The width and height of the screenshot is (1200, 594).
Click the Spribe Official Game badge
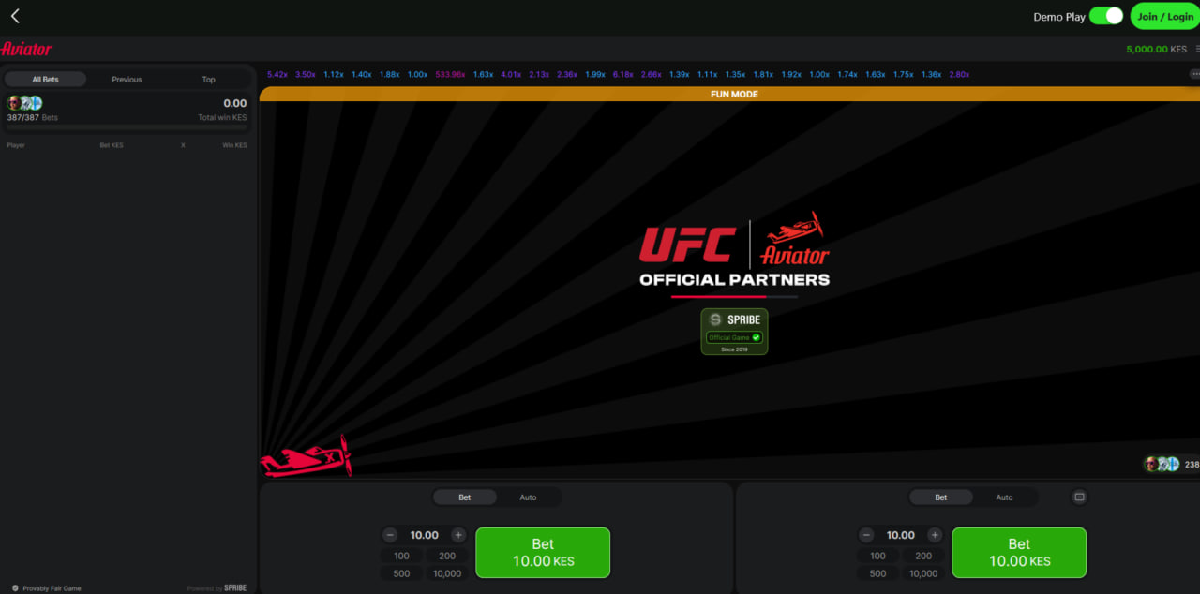point(734,331)
